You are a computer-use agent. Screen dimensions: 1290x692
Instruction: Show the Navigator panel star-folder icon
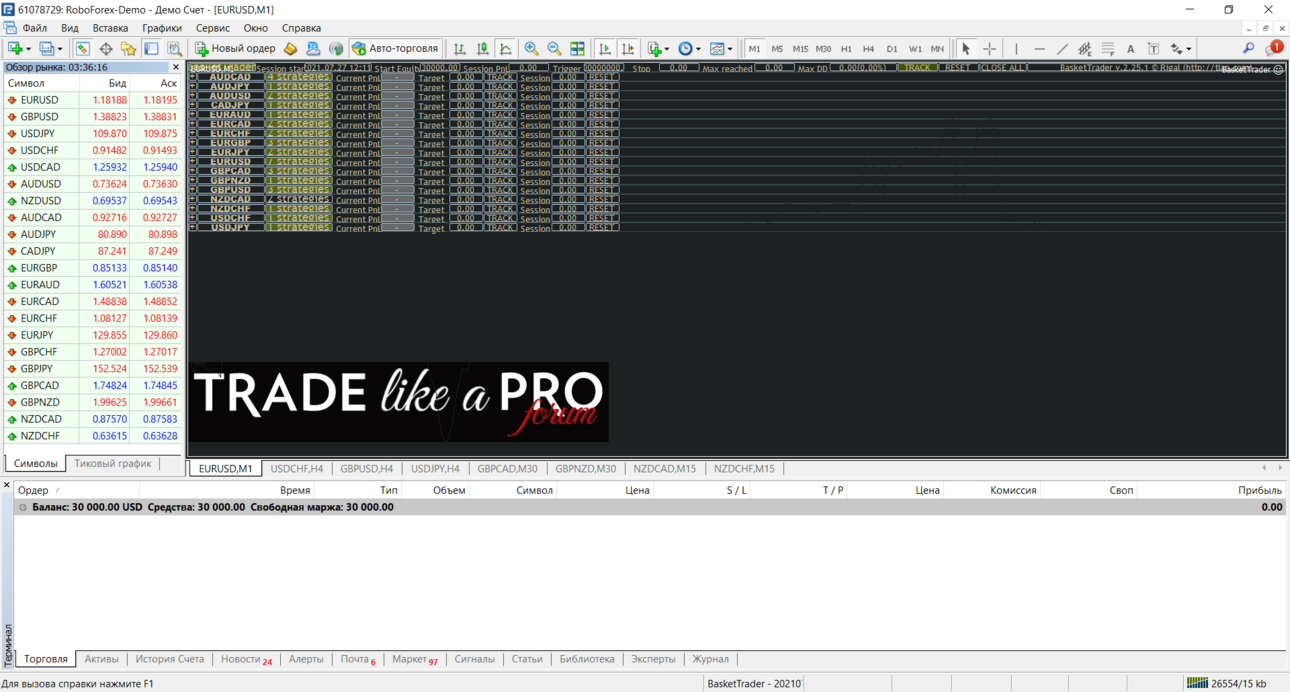coord(128,48)
